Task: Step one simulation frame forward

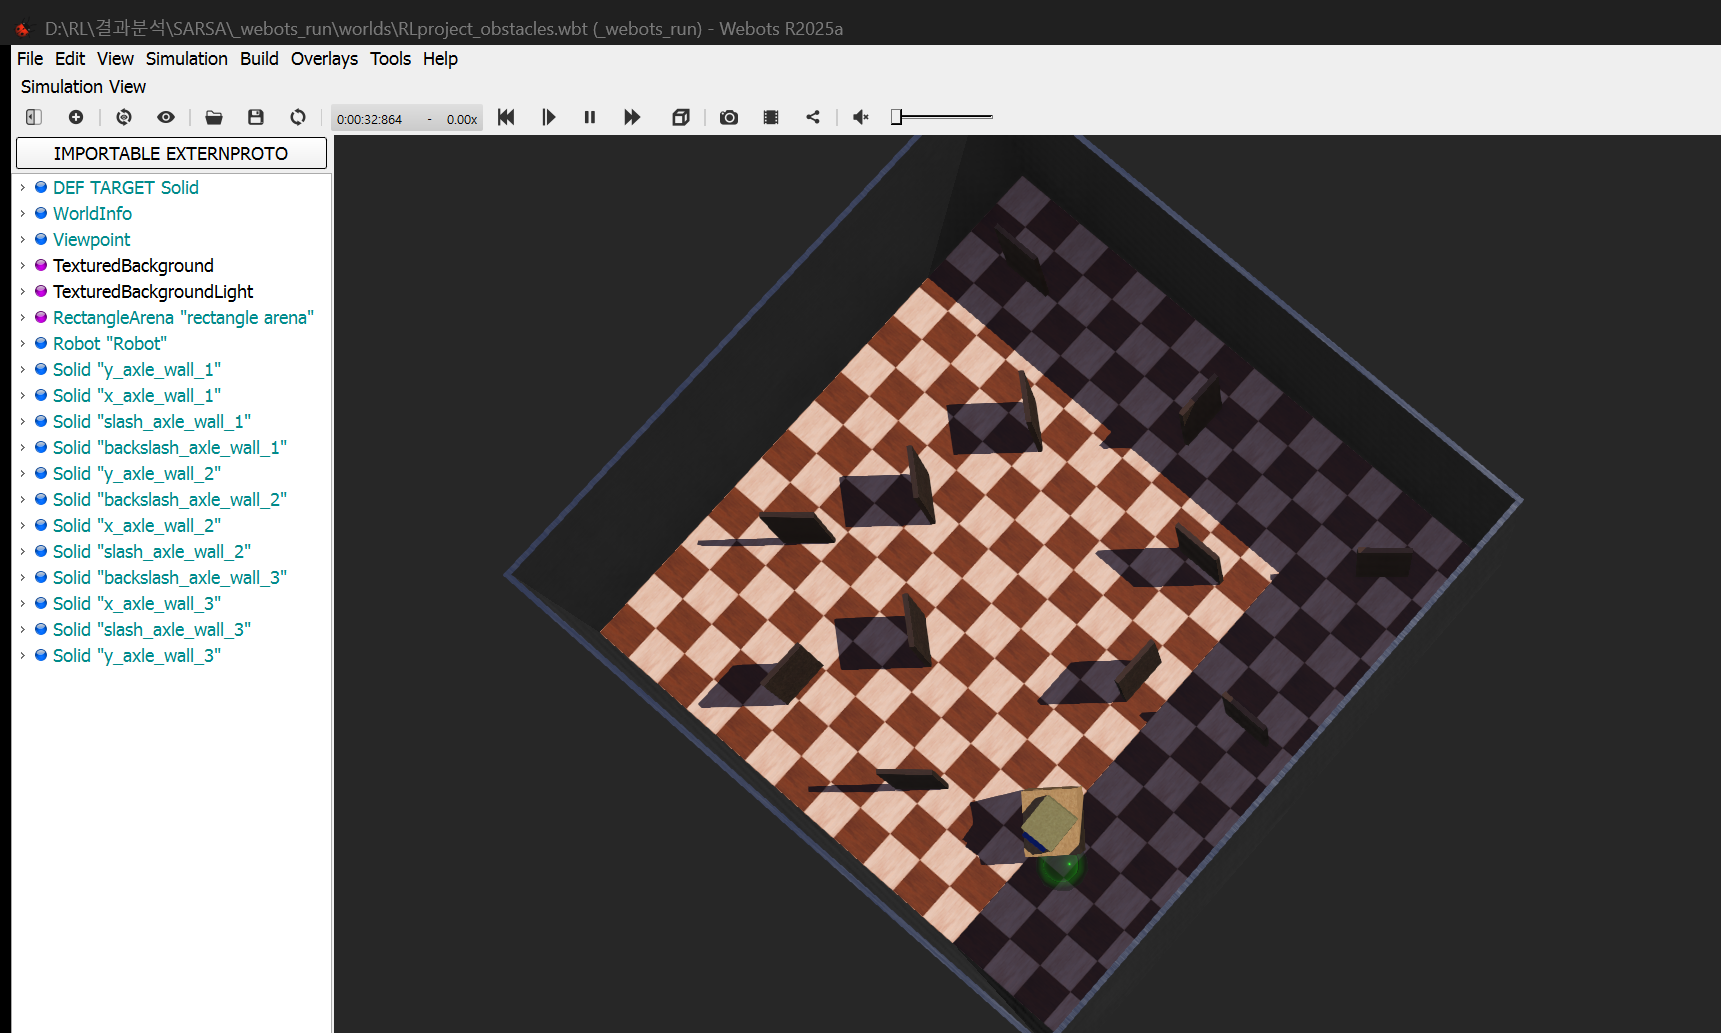Action: coord(548,117)
